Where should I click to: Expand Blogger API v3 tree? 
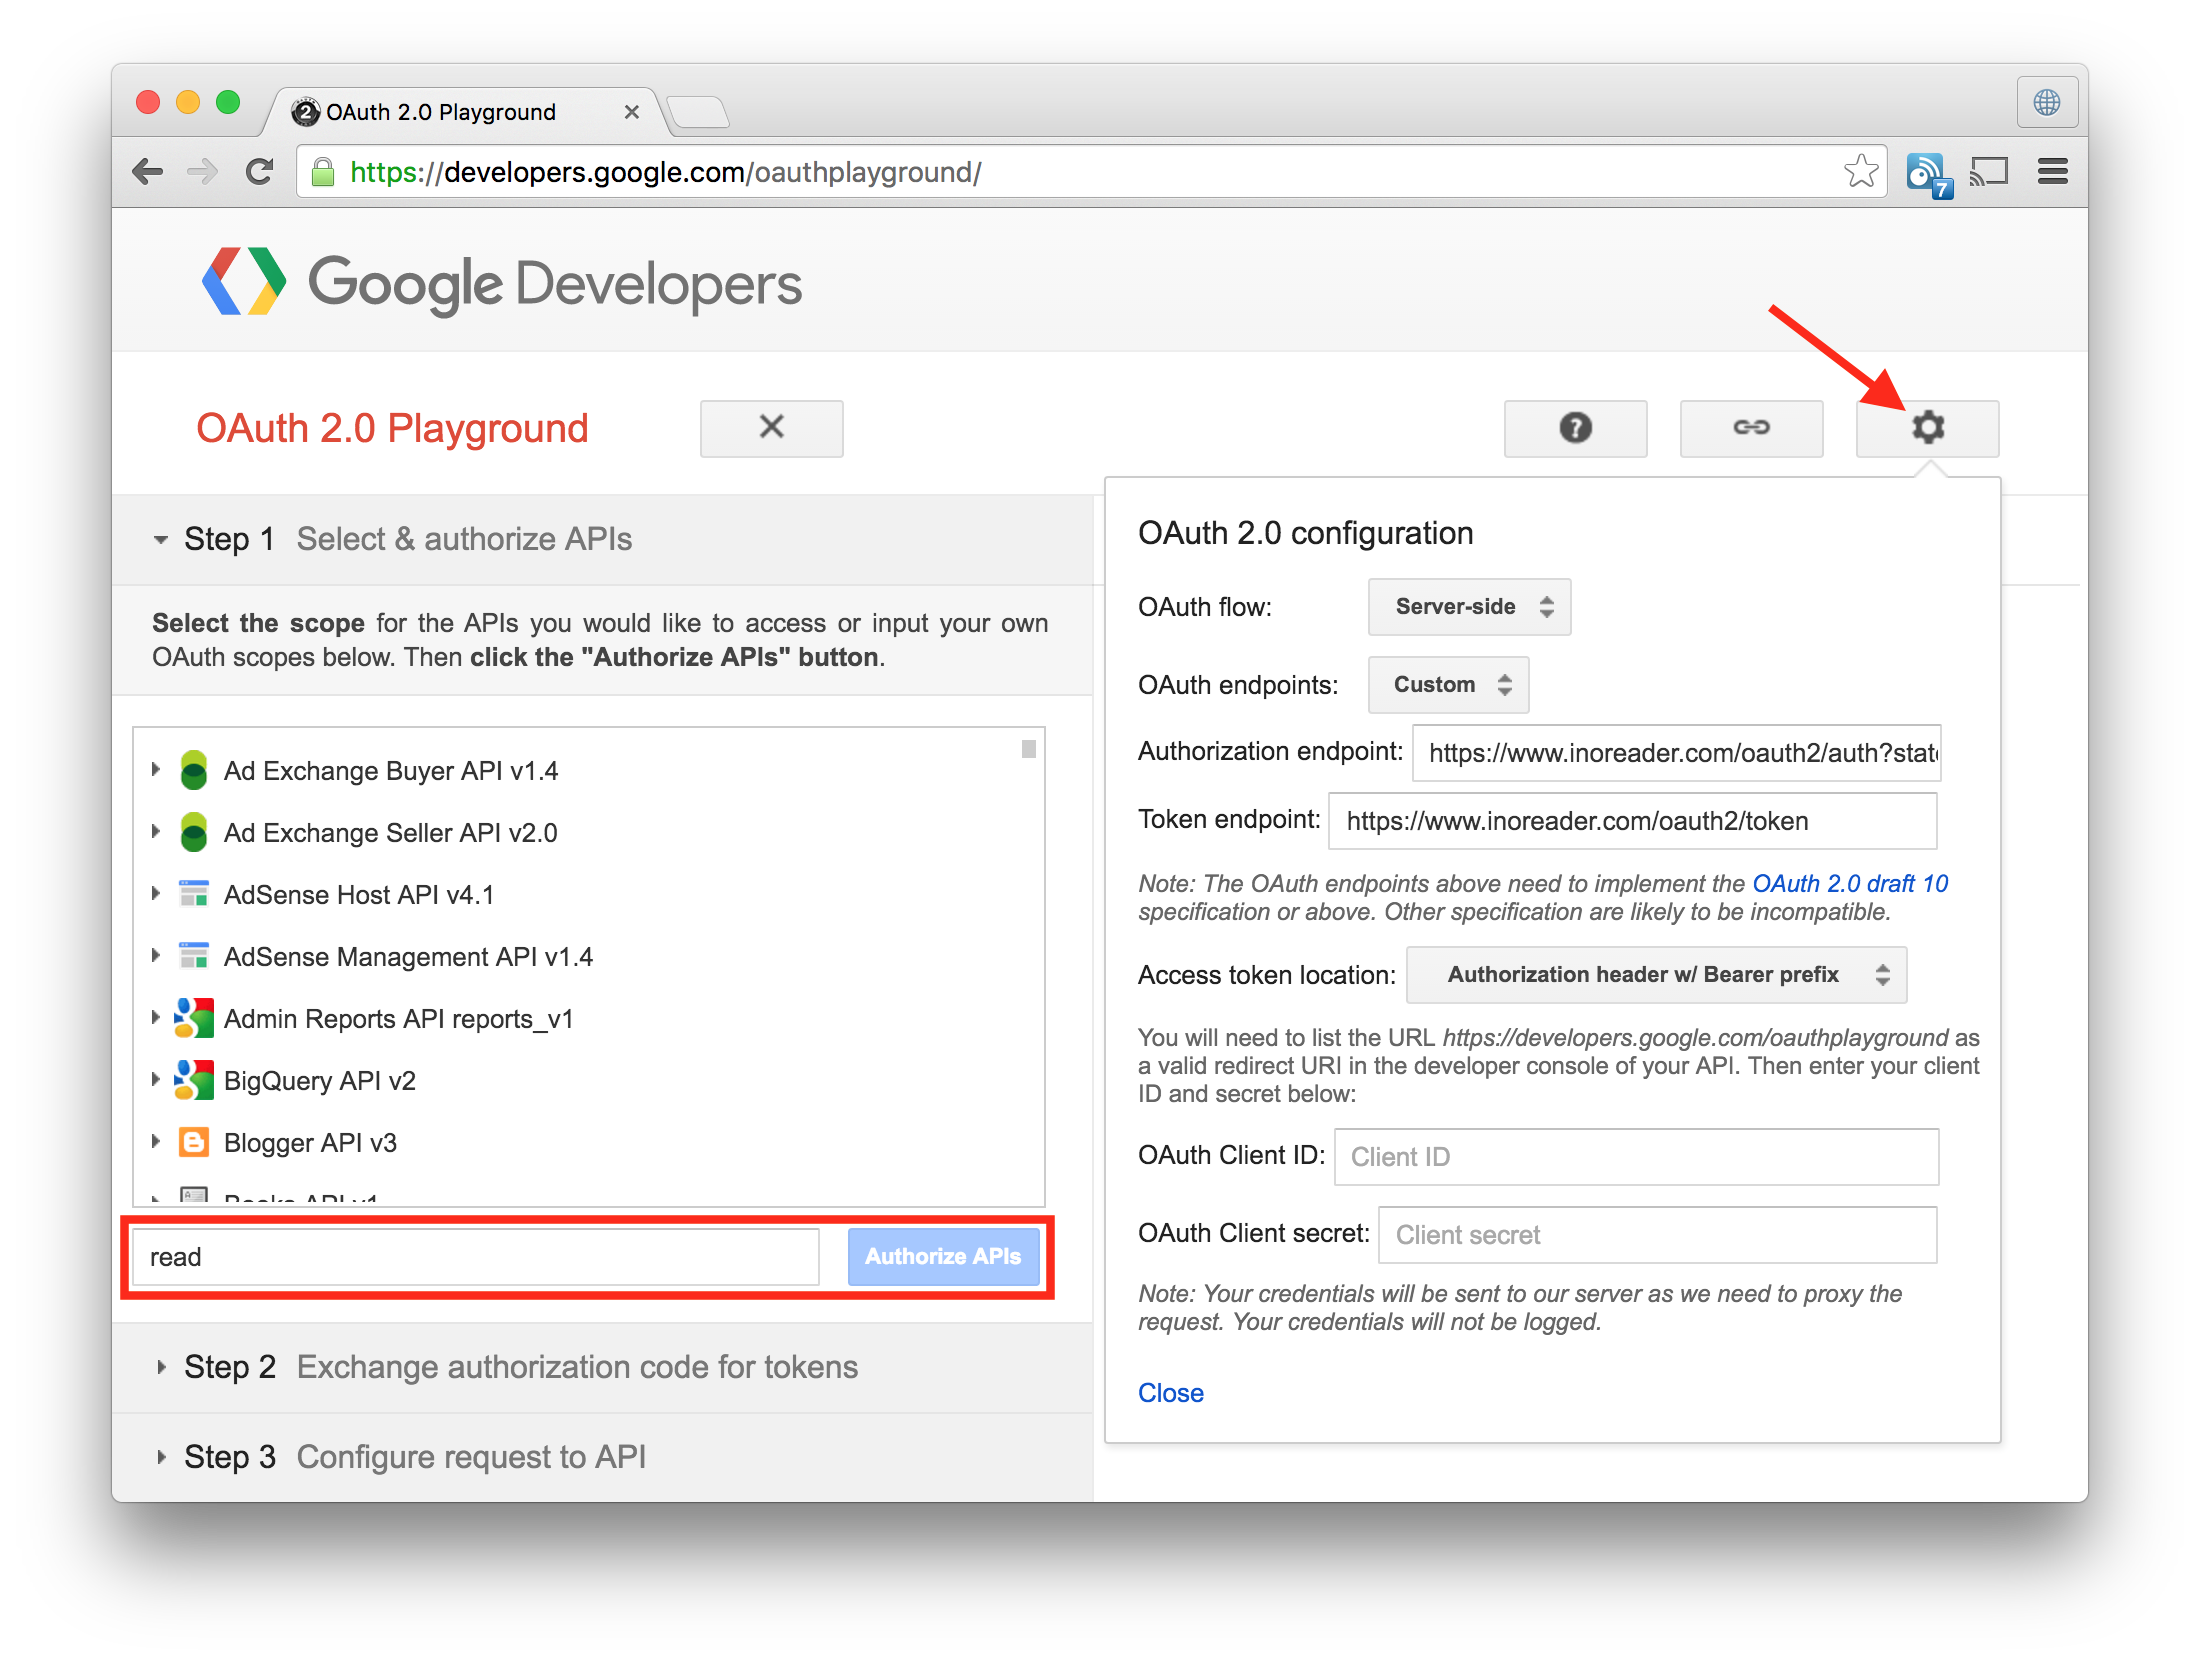point(156,1142)
